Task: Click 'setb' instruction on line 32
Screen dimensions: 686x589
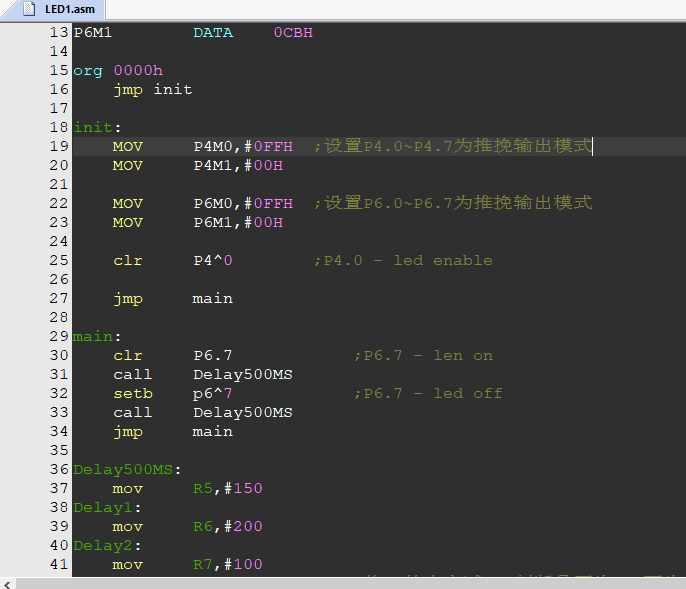Action: tap(133, 394)
